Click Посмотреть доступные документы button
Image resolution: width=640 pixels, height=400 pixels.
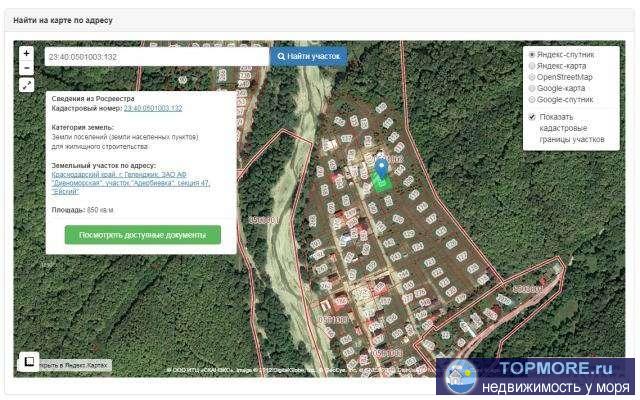pyautogui.click(x=142, y=235)
